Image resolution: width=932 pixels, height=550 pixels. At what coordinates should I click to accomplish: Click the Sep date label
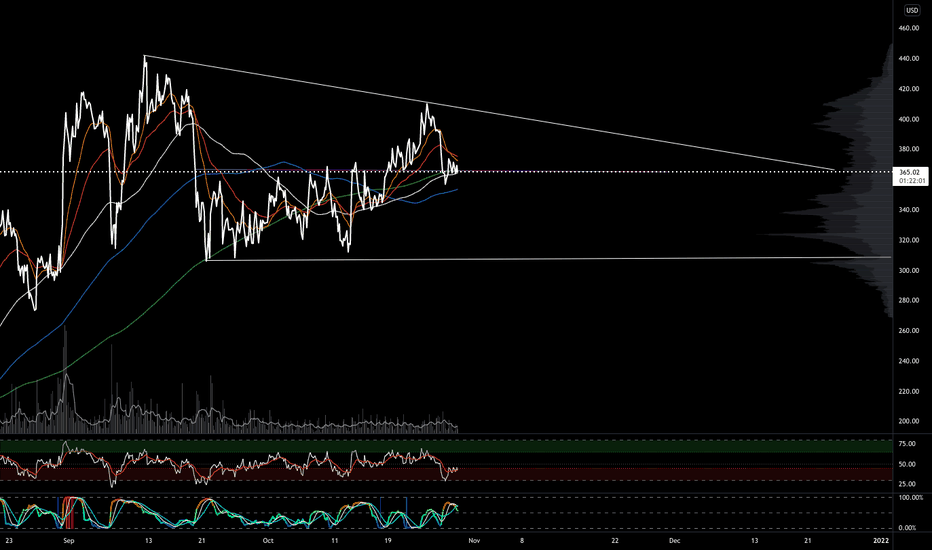coord(69,540)
